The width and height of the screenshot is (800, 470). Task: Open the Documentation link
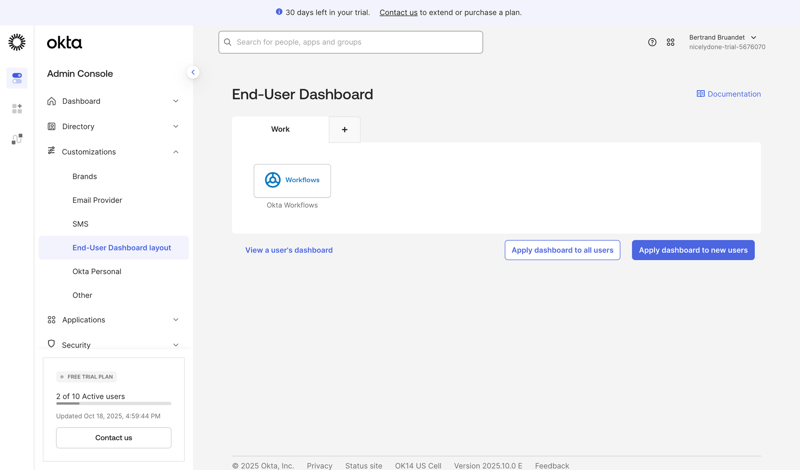[729, 94]
